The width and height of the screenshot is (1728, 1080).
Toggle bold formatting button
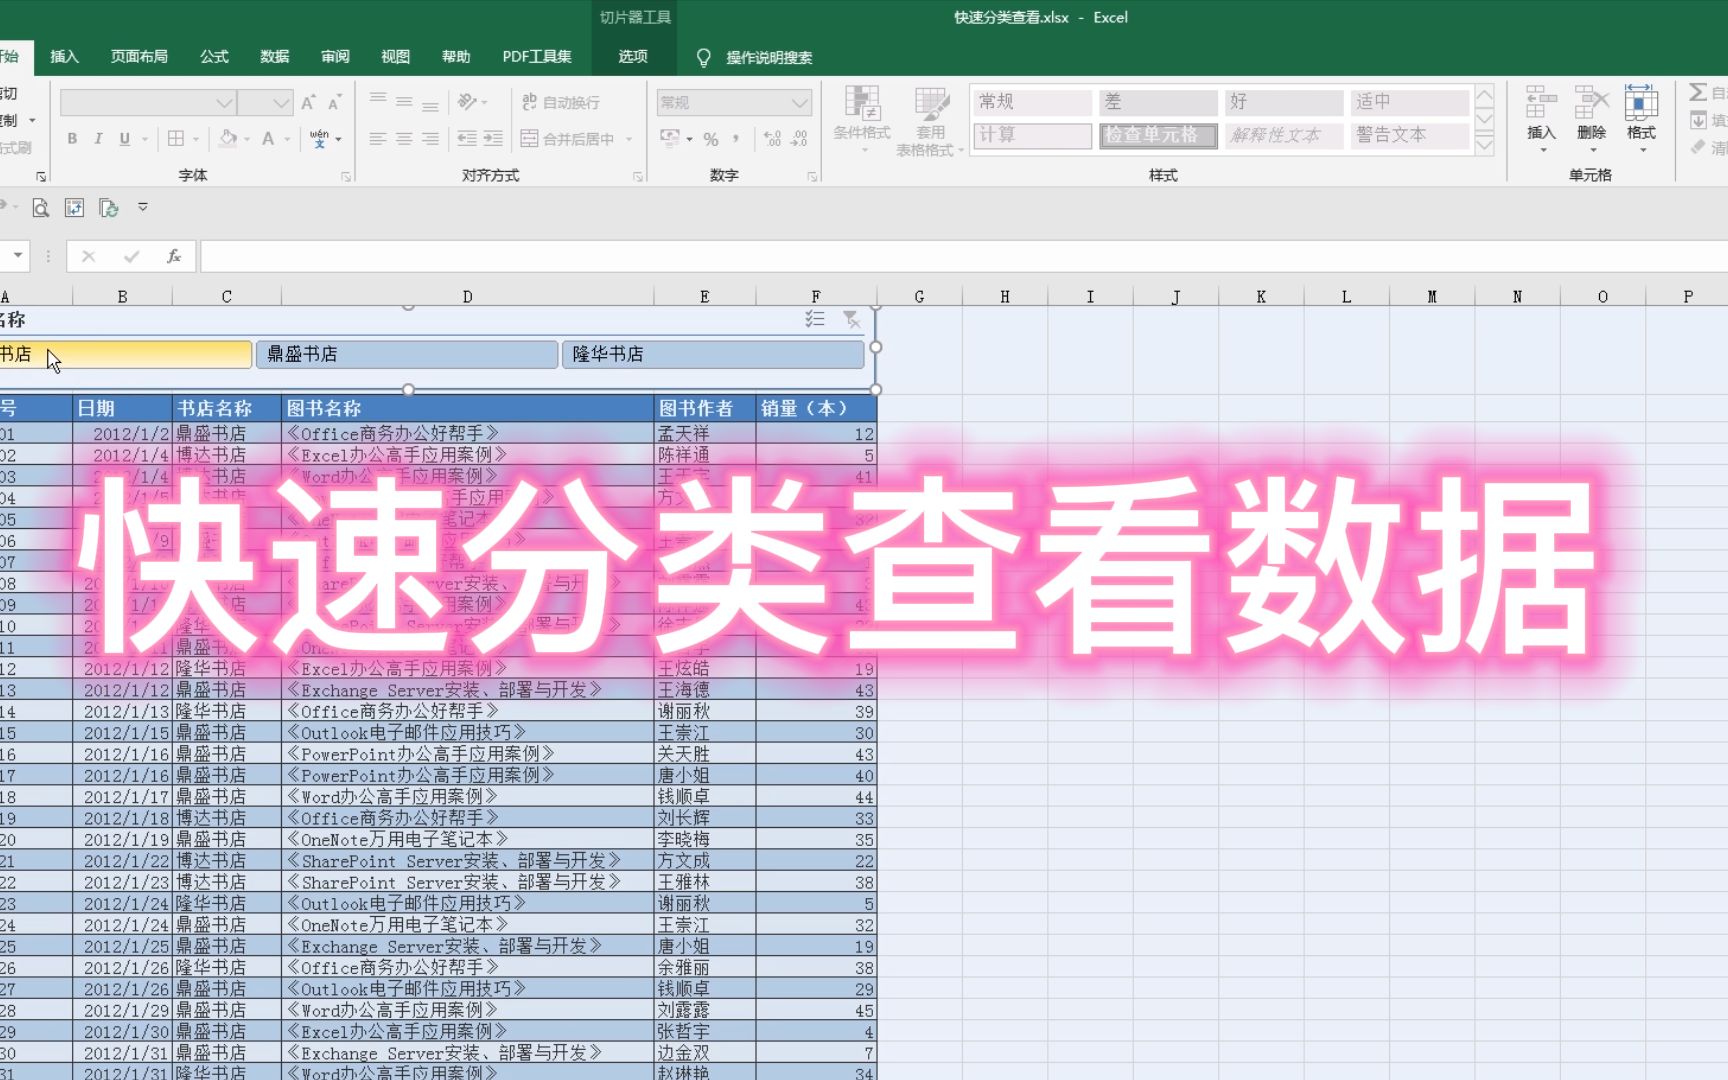72,139
